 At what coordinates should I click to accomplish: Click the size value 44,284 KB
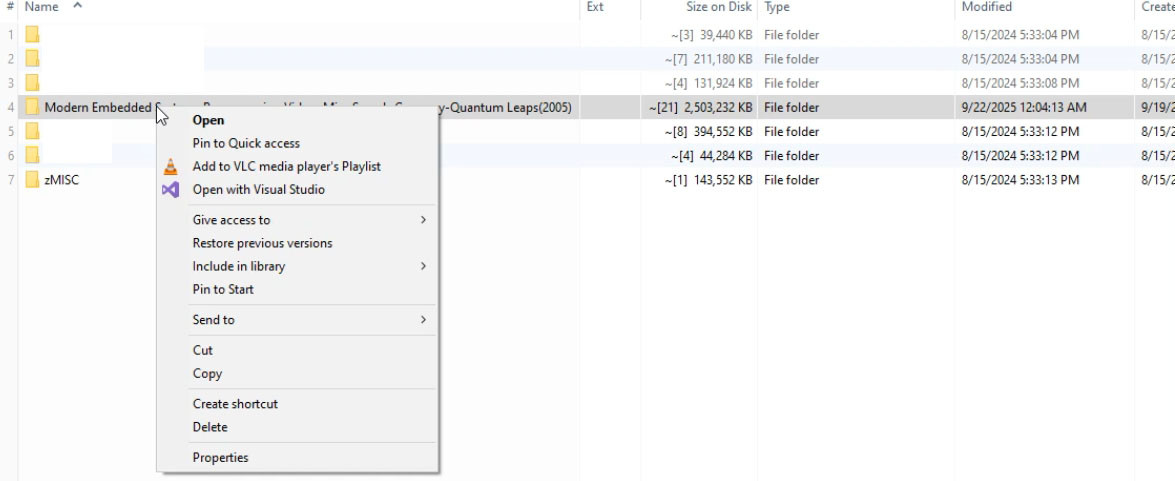(x=728, y=155)
